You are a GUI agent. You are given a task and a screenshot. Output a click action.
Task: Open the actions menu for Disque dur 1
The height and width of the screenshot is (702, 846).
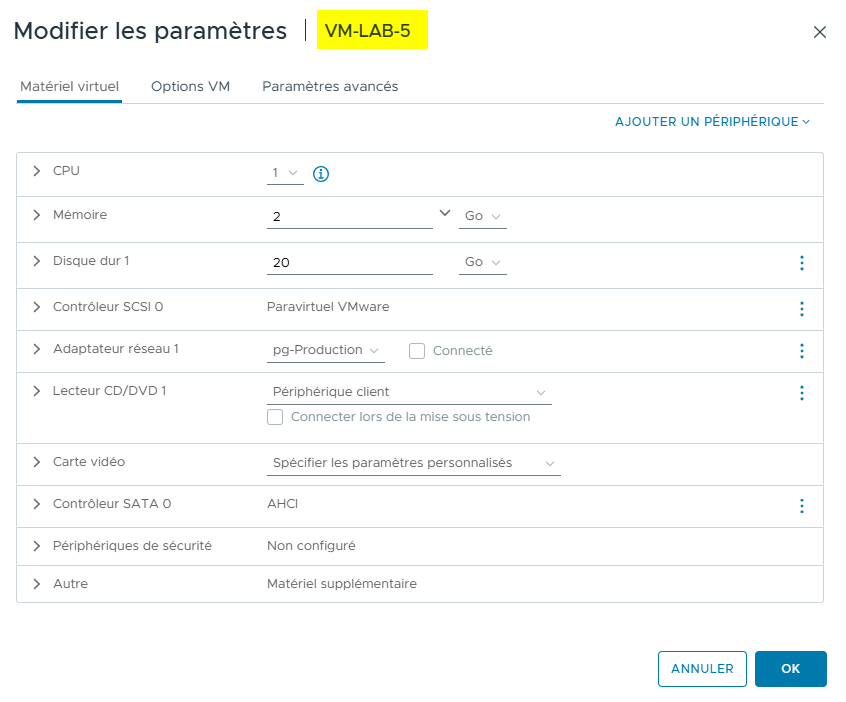[x=801, y=262]
